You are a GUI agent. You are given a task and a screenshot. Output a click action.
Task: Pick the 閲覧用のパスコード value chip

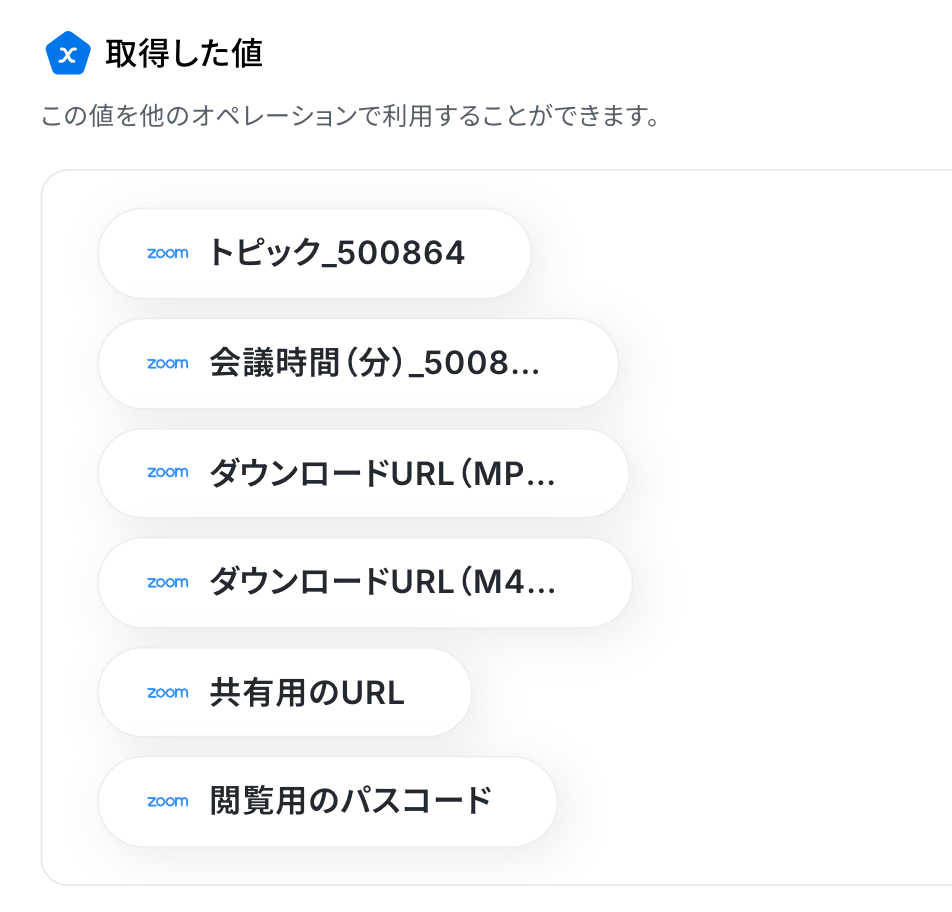point(328,801)
